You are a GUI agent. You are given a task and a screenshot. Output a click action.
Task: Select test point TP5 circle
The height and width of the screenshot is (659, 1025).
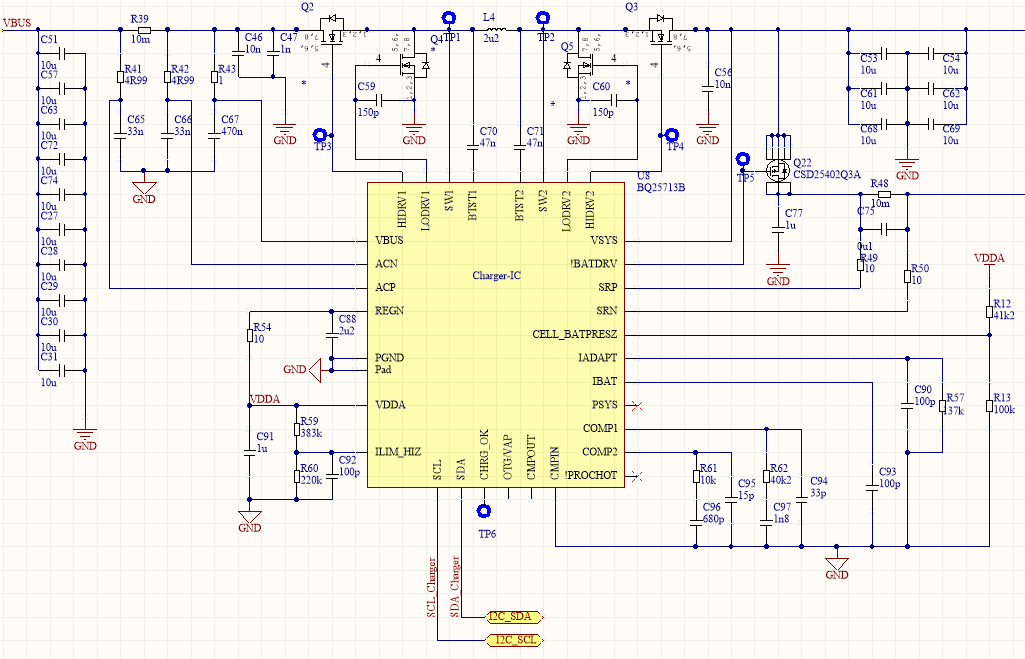click(743, 159)
